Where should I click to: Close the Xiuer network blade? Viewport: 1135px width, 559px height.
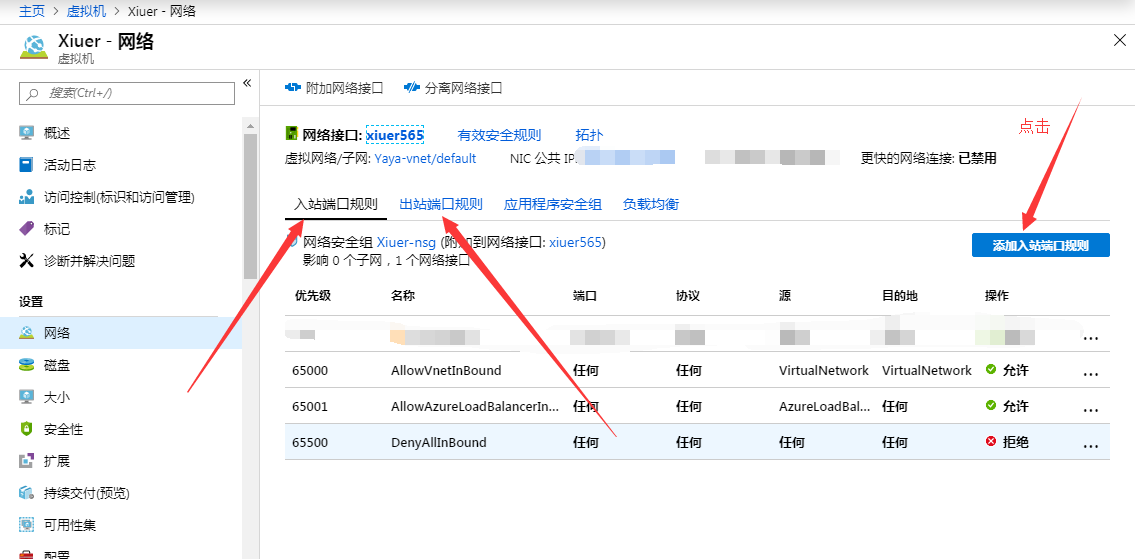click(1119, 41)
